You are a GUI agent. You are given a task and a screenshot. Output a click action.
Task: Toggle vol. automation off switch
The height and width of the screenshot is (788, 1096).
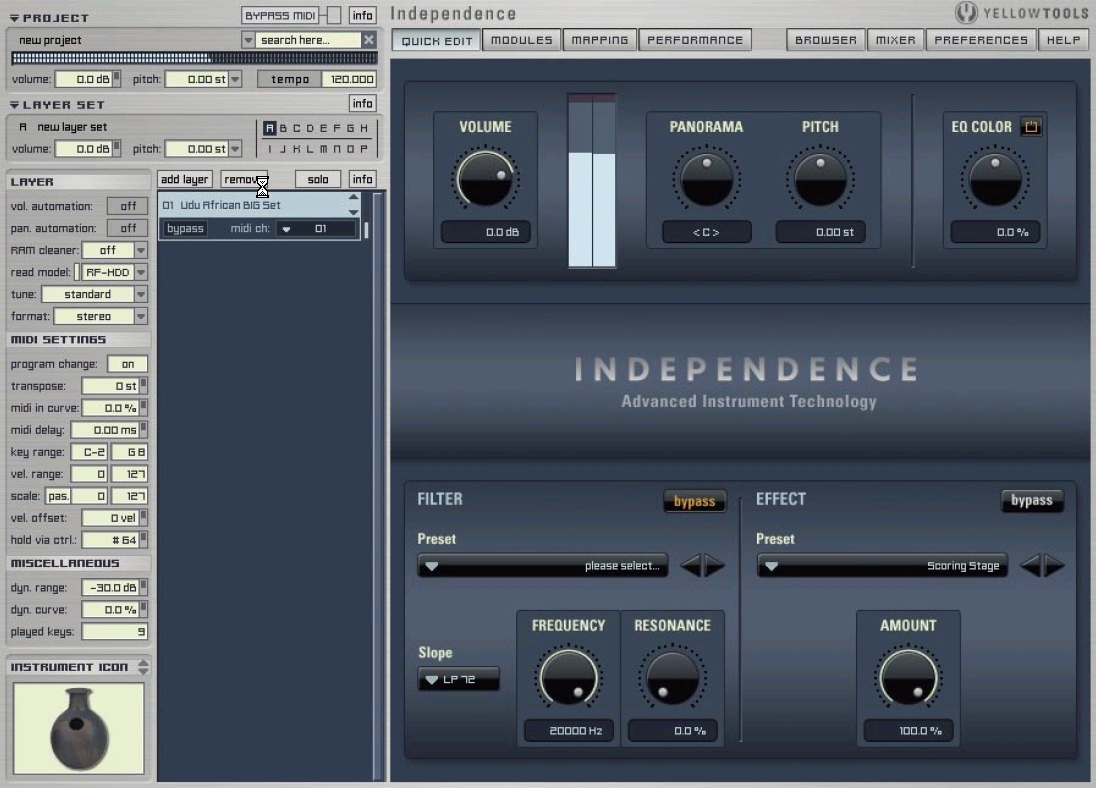[x=127, y=206]
